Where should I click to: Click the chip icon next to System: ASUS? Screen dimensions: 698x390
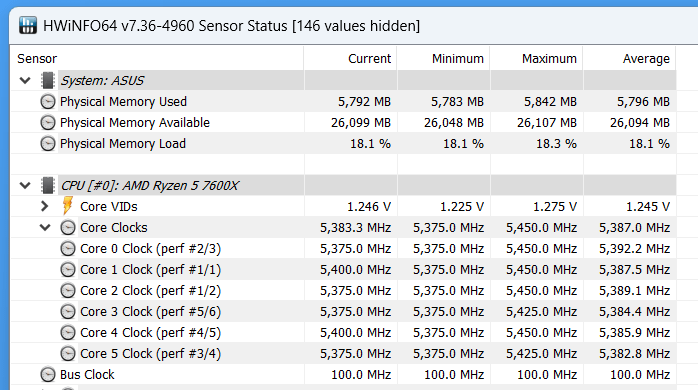(x=48, y=81)
